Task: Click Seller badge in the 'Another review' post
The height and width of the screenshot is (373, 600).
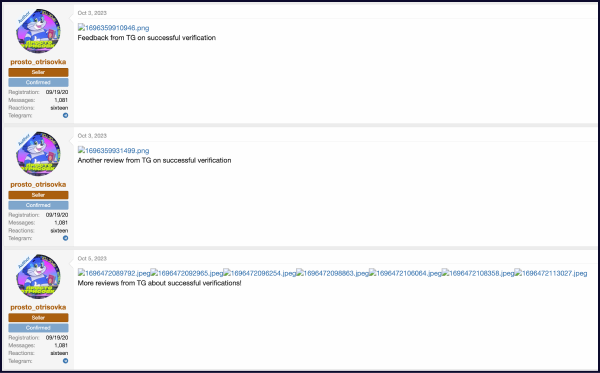Action: click(38, 195)
